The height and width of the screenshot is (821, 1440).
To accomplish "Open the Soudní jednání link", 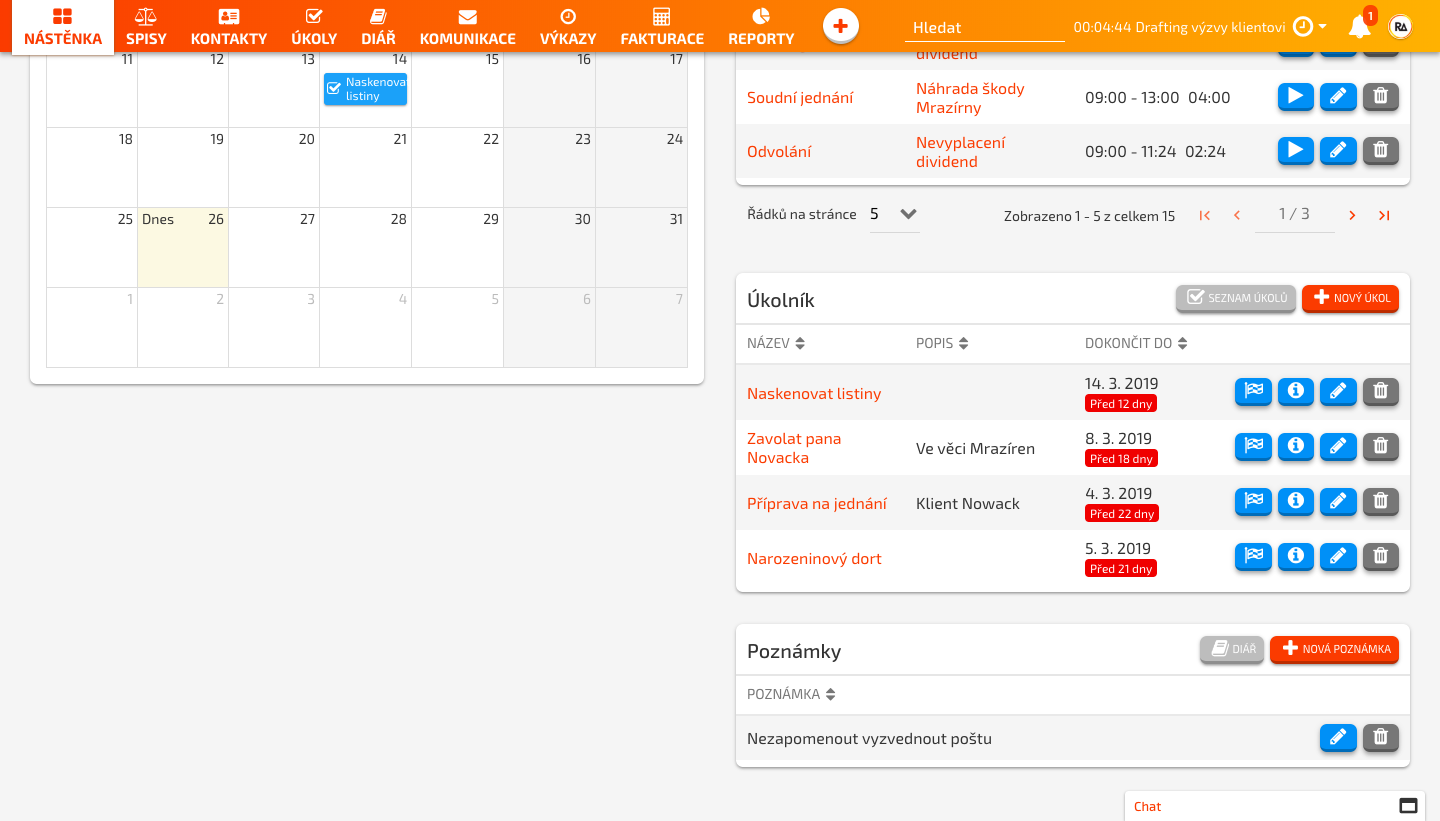I will coord(800,98).
